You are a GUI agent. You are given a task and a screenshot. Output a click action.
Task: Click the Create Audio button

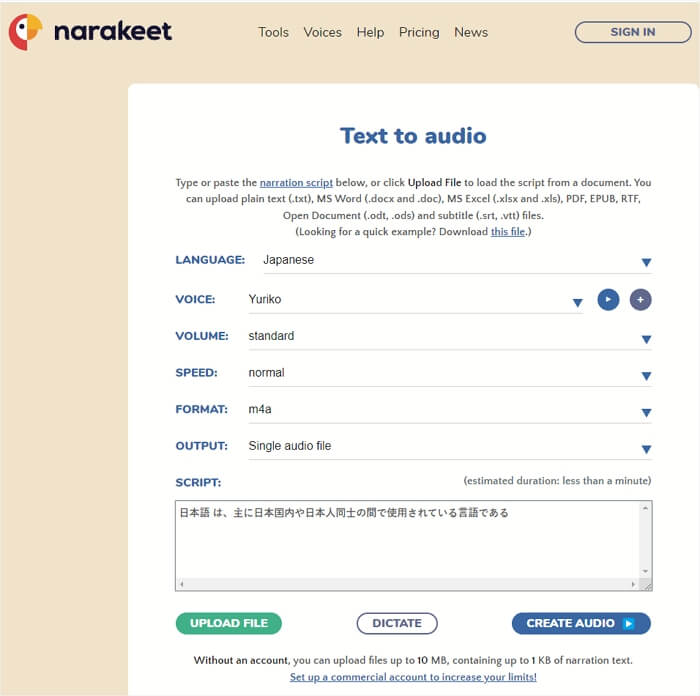581,623
